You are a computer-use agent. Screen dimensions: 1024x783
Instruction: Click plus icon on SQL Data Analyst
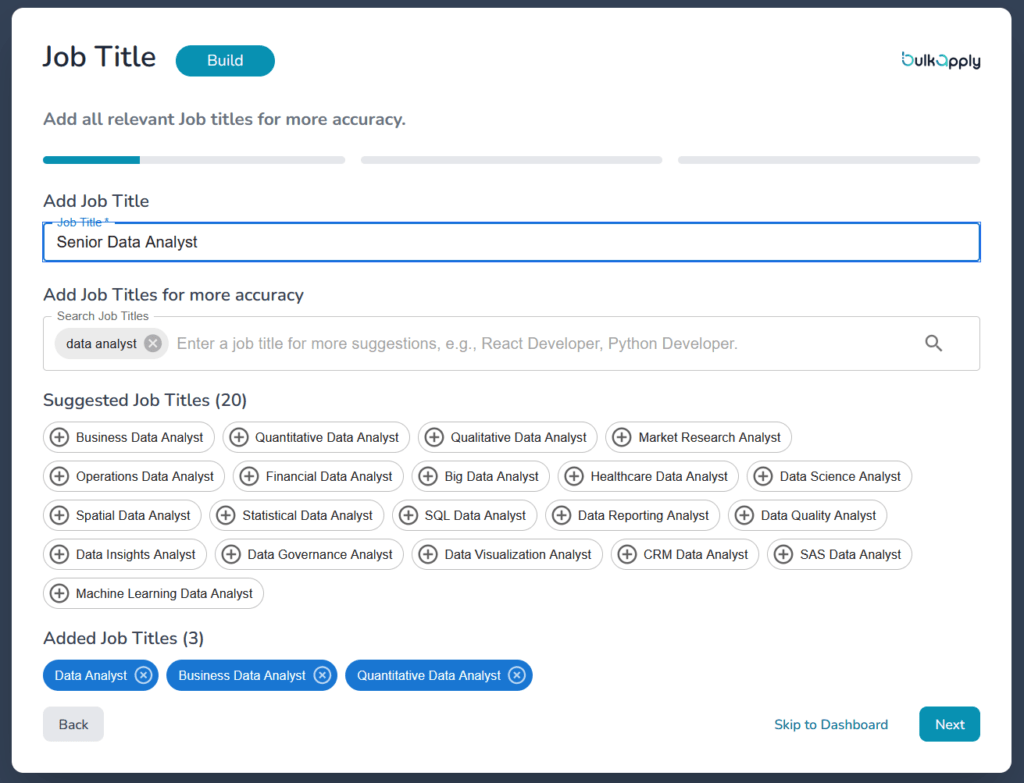[x=408, y=515]
